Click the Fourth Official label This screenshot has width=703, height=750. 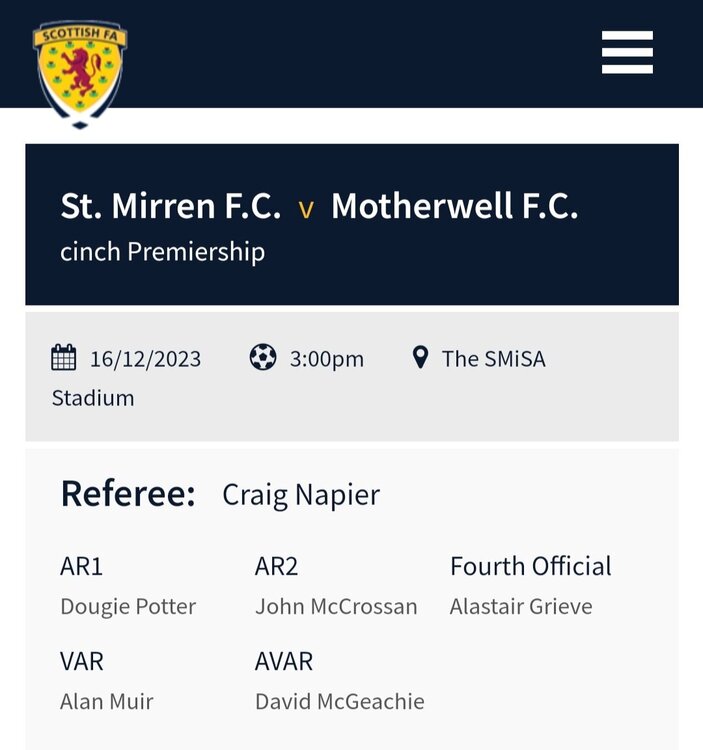(531, 566)
